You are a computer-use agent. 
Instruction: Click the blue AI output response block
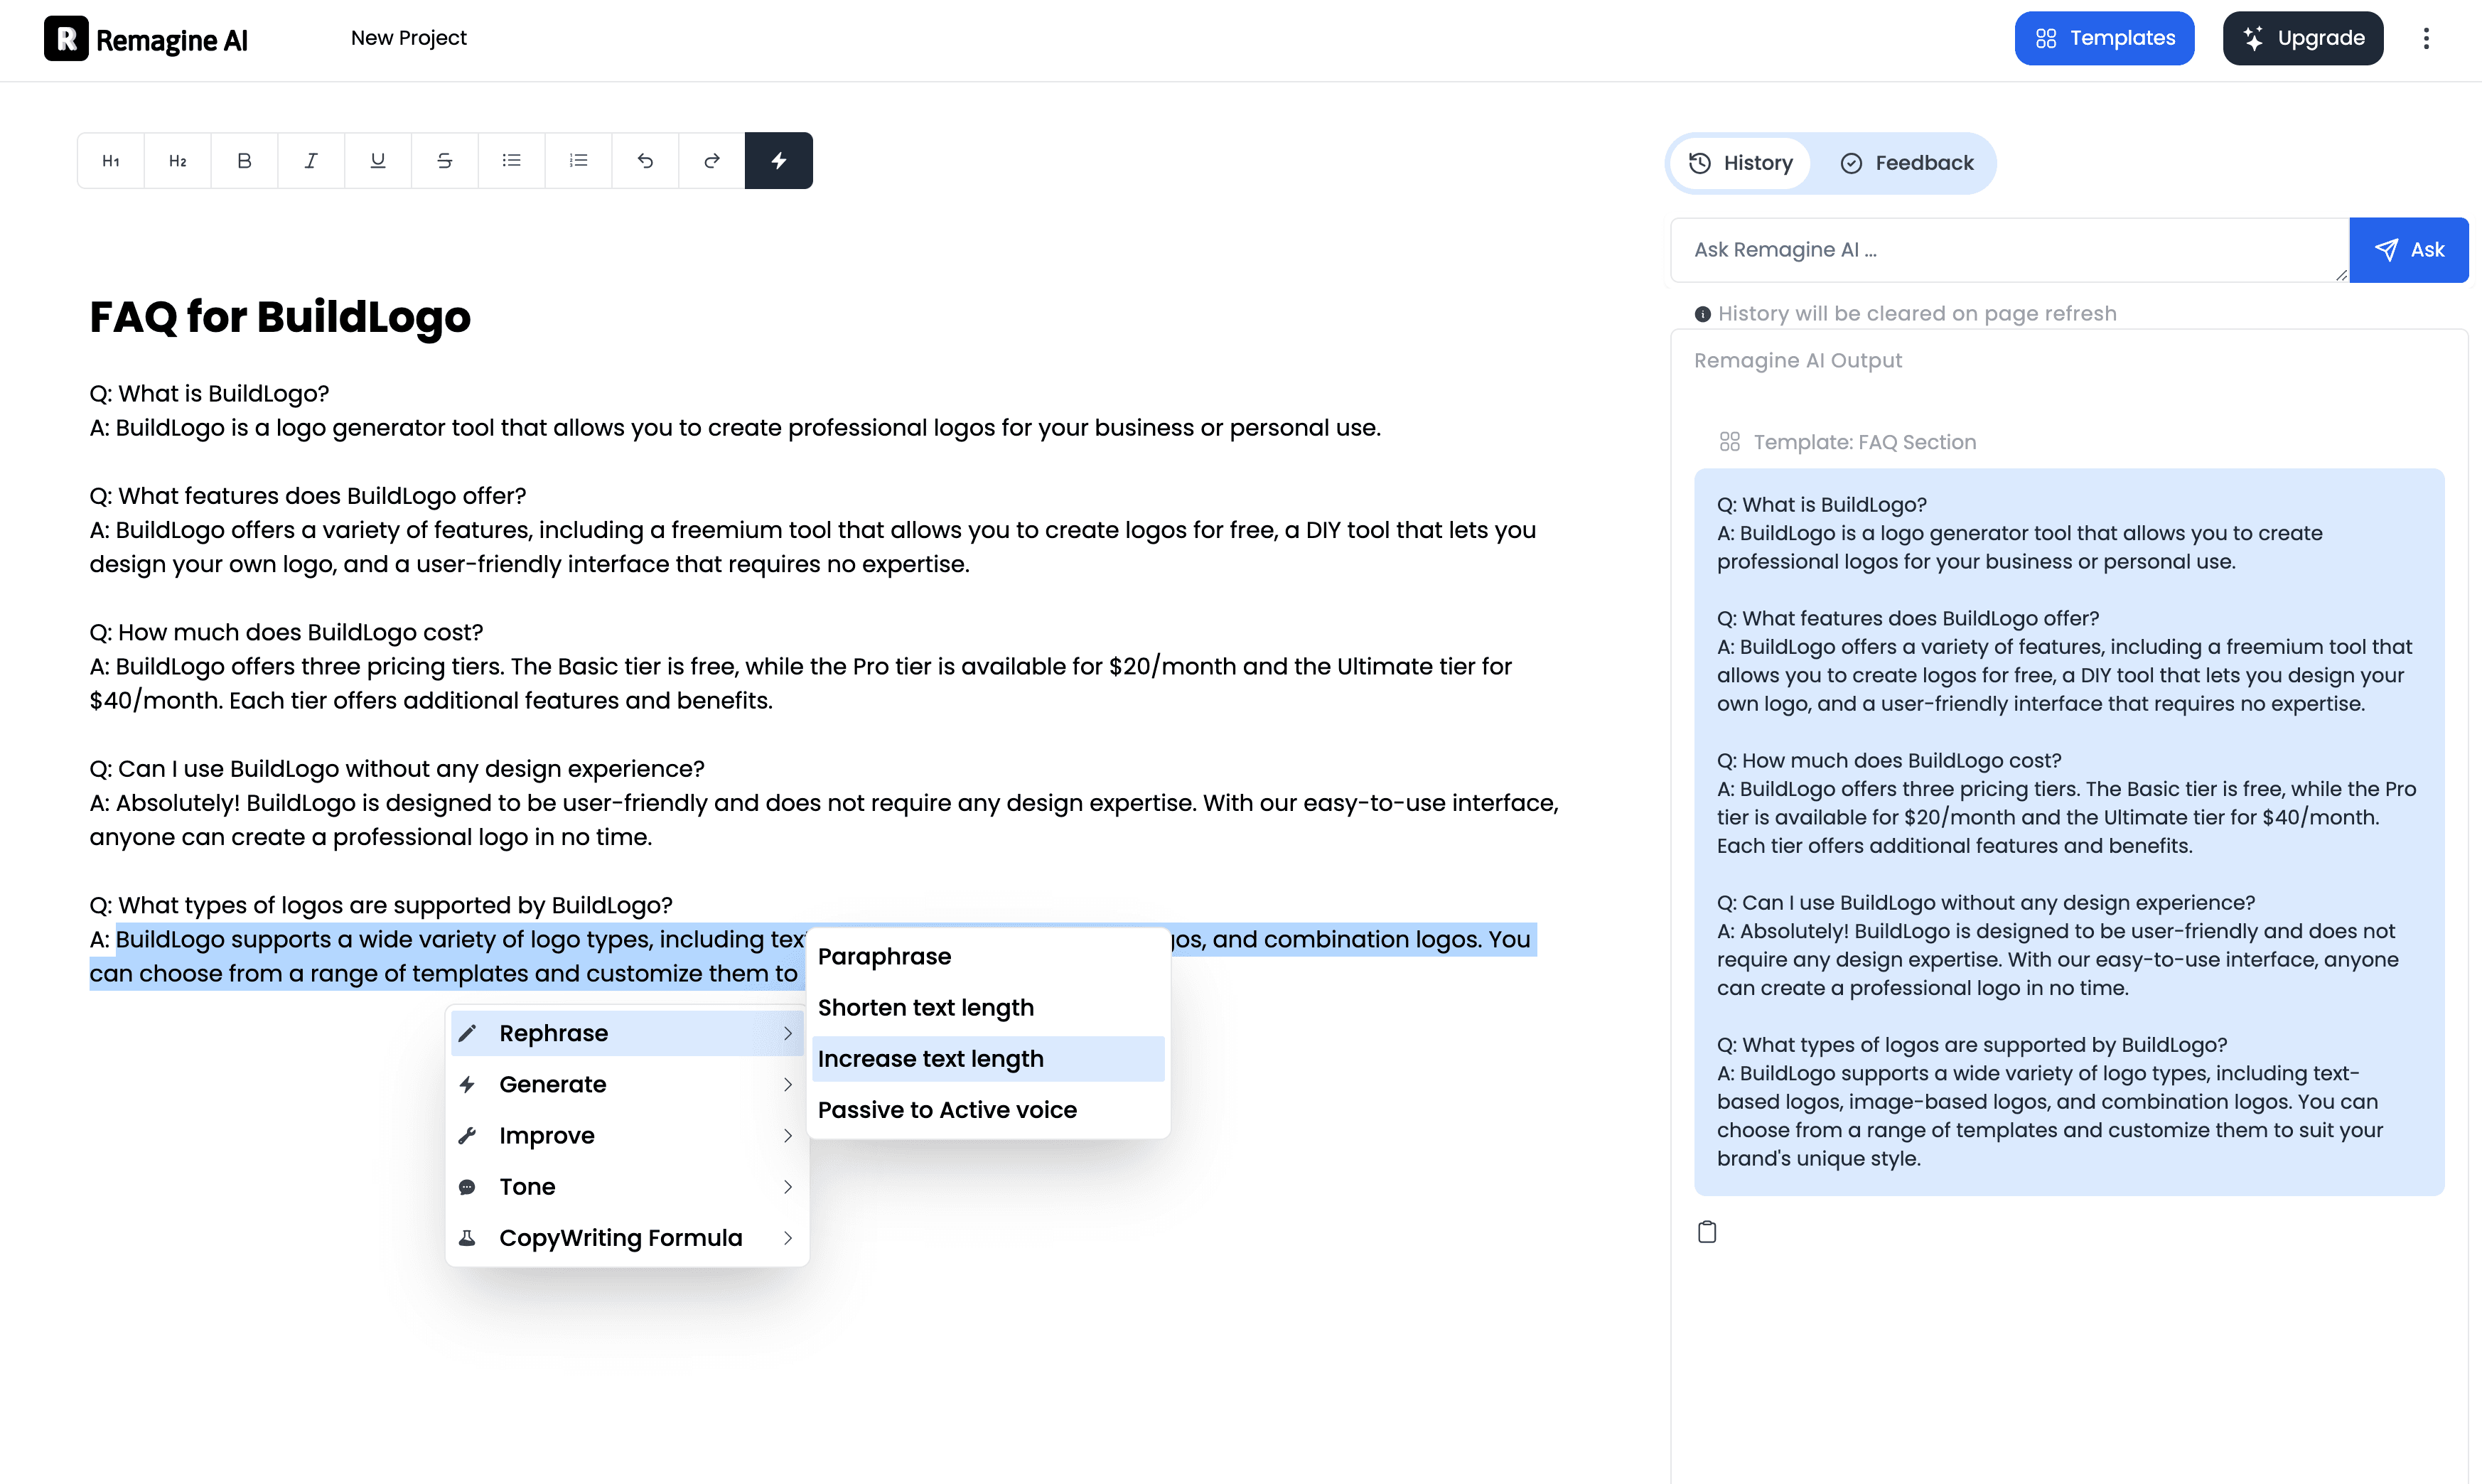pyautogui.click(x=2069, y=832)
